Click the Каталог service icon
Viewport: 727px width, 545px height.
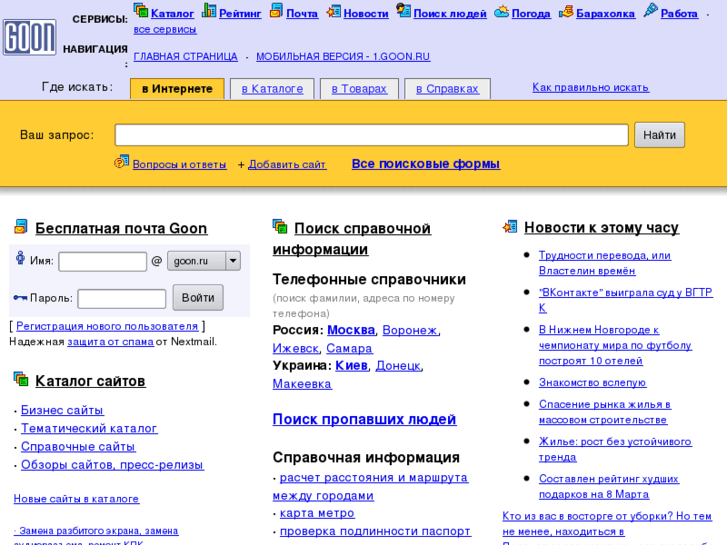click(140, 10)
